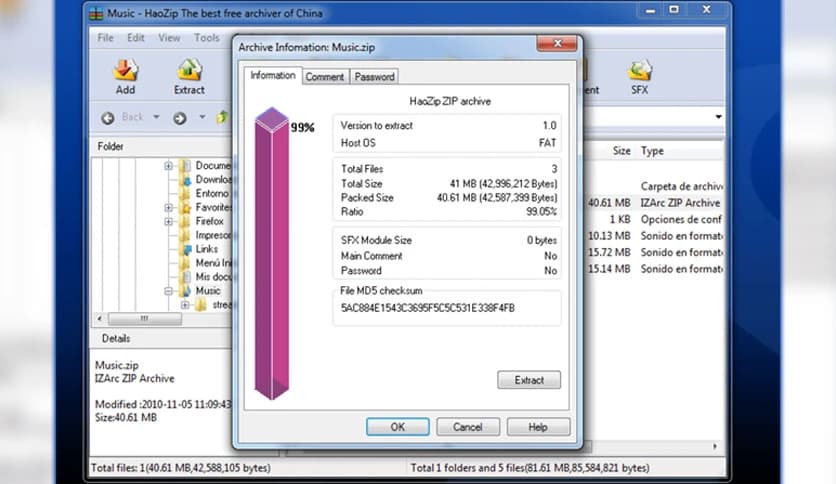Open the address bar dropdown arrow
Viewport: 836px width, 484px height.
click(x=718, y=118)
